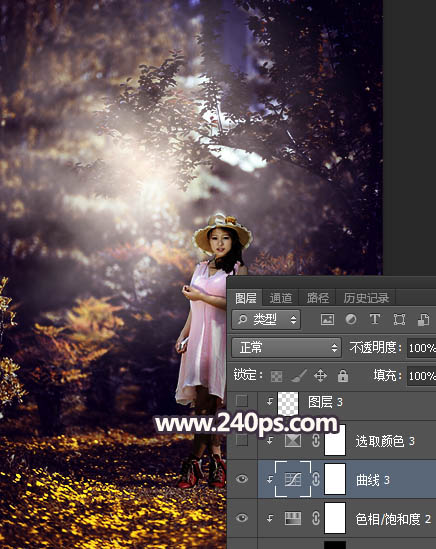Switch to the 历史记录 tab

coord(366,298)
